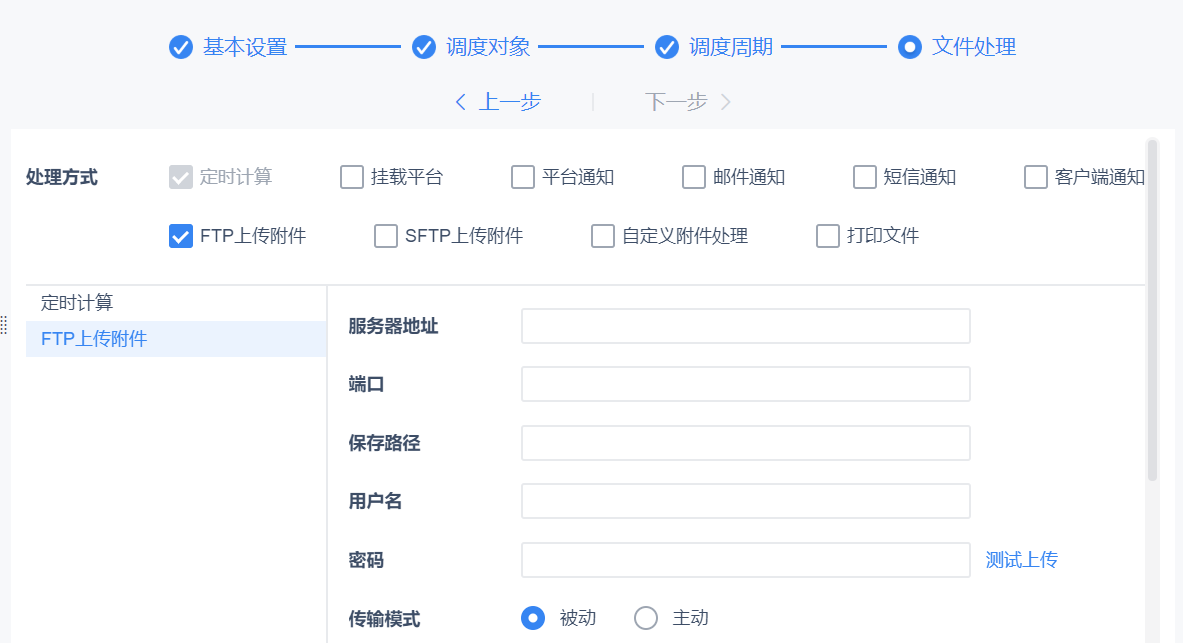Enable the 平台通知 checkbox

[523, 177]
